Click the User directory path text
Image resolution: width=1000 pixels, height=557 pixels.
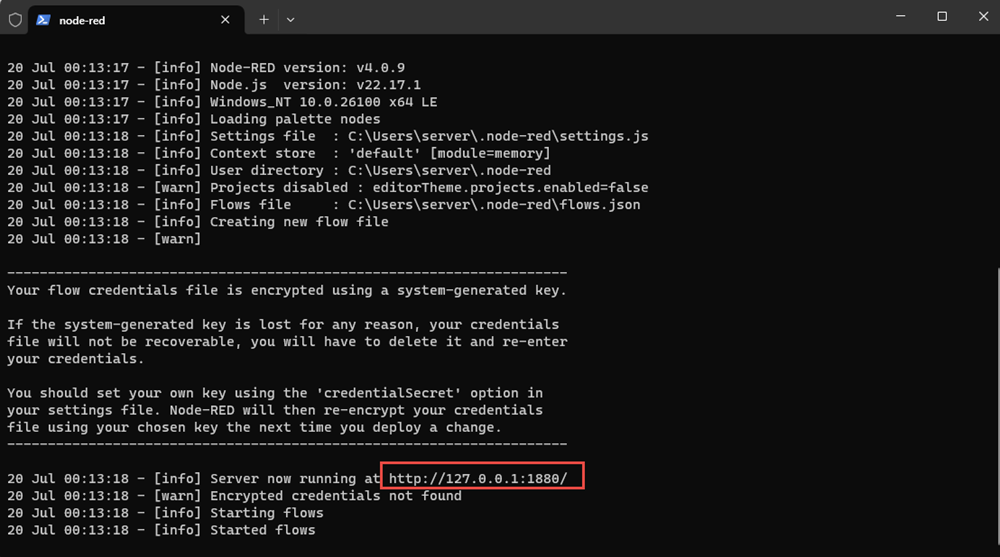click(449, 170)
